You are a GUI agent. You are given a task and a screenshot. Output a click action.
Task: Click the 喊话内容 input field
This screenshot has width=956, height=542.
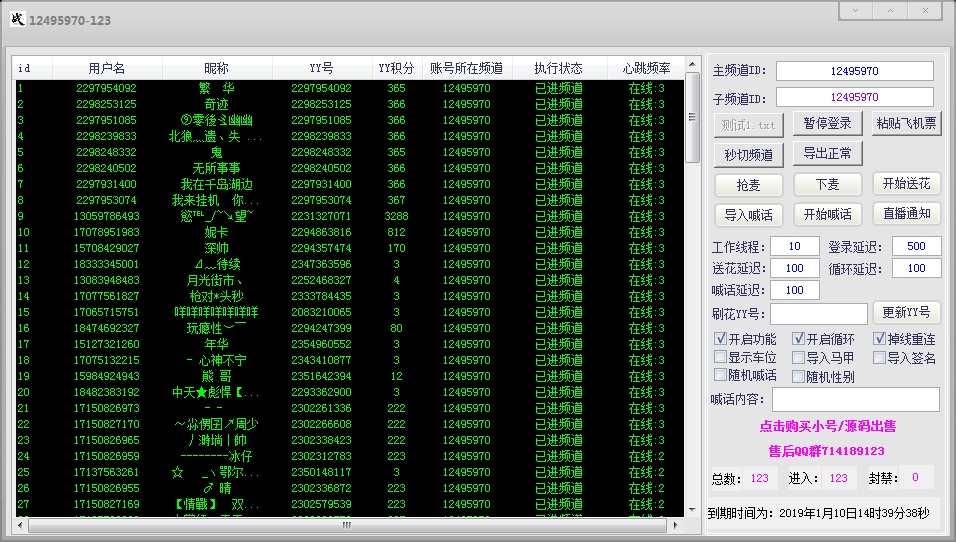coord(855,400)
